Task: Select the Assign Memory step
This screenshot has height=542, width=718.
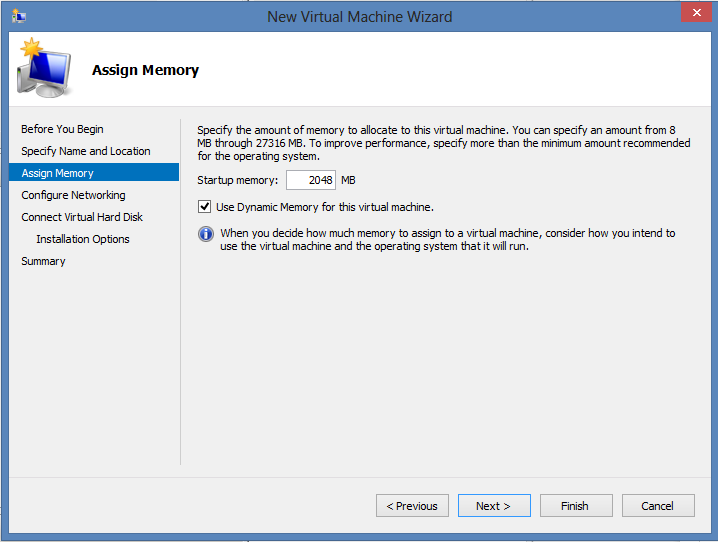Action: [58, 173]
